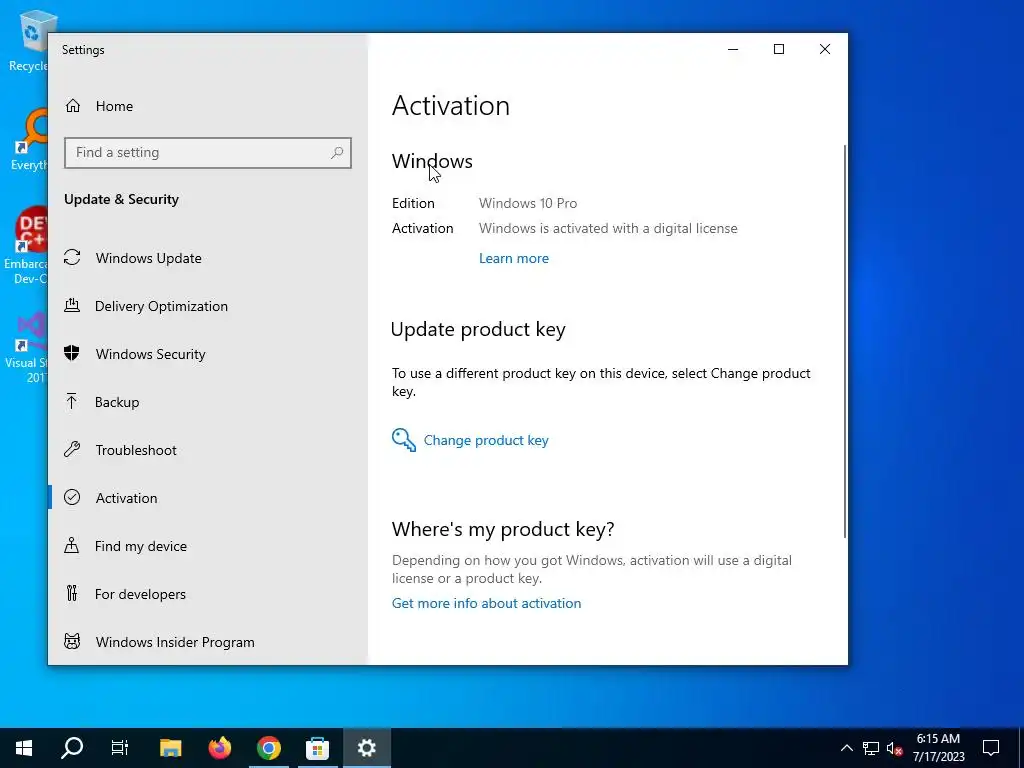Image resolution: width=1024 pixels, height=768 pixels.
Task: Launch Google Chrome from the taskbar
Action: point(268,748)
